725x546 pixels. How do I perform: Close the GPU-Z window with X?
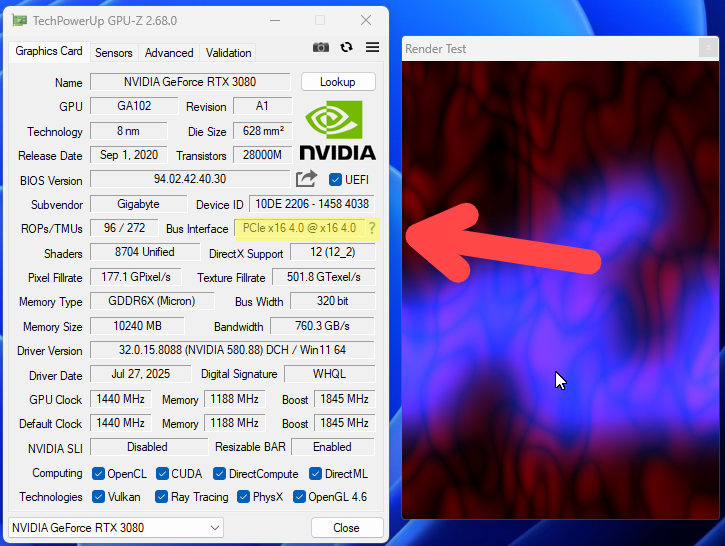tap(366, 20)
